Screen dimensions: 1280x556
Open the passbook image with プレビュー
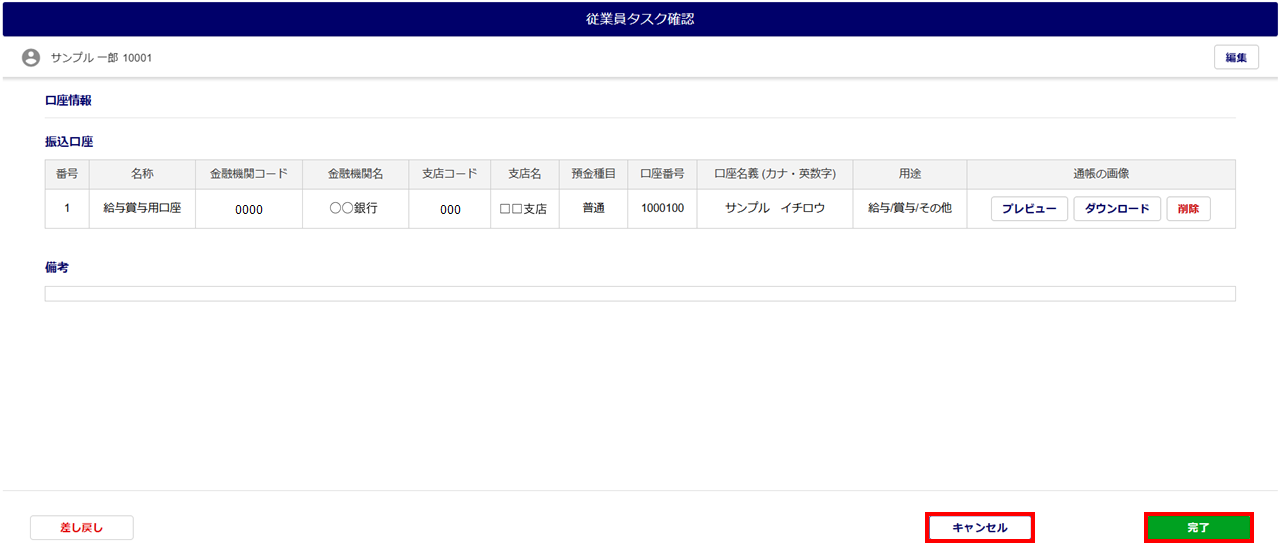pos(1029,209)
